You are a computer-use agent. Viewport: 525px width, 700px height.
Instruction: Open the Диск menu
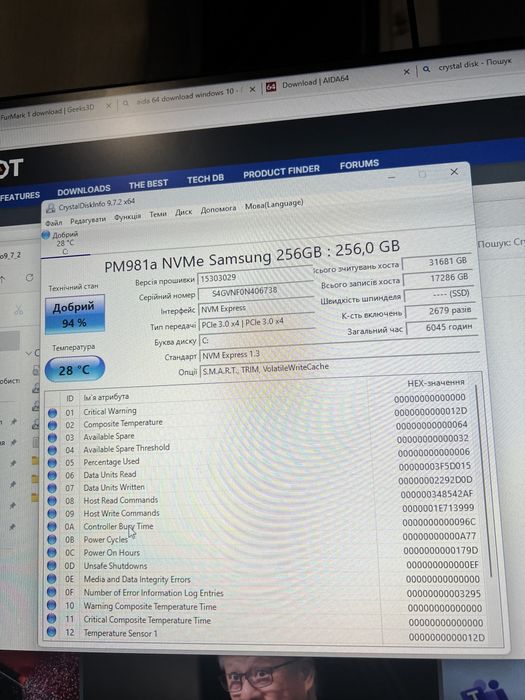click(183, 212)
